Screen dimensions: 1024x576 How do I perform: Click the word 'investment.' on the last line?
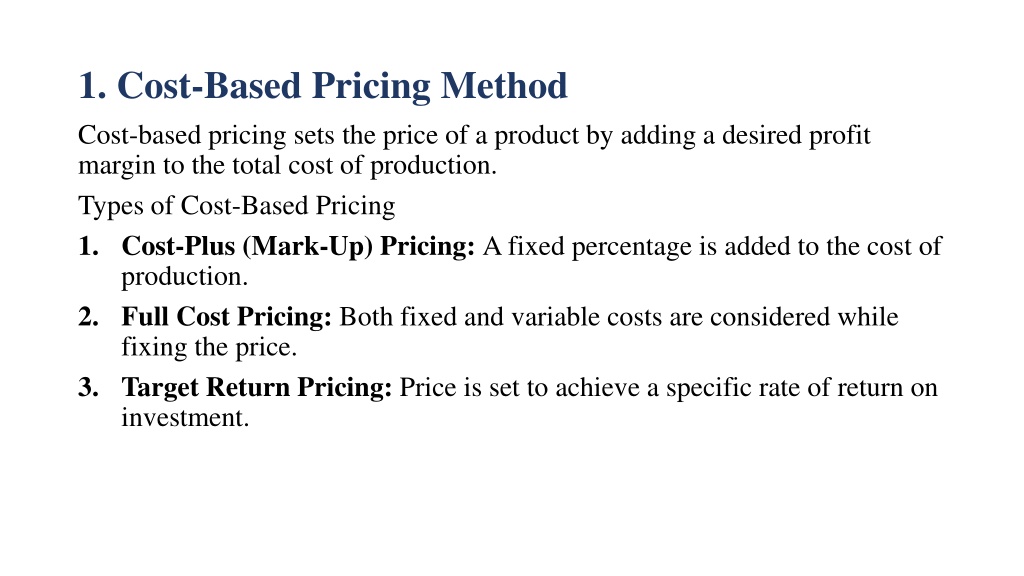point(184,417)
